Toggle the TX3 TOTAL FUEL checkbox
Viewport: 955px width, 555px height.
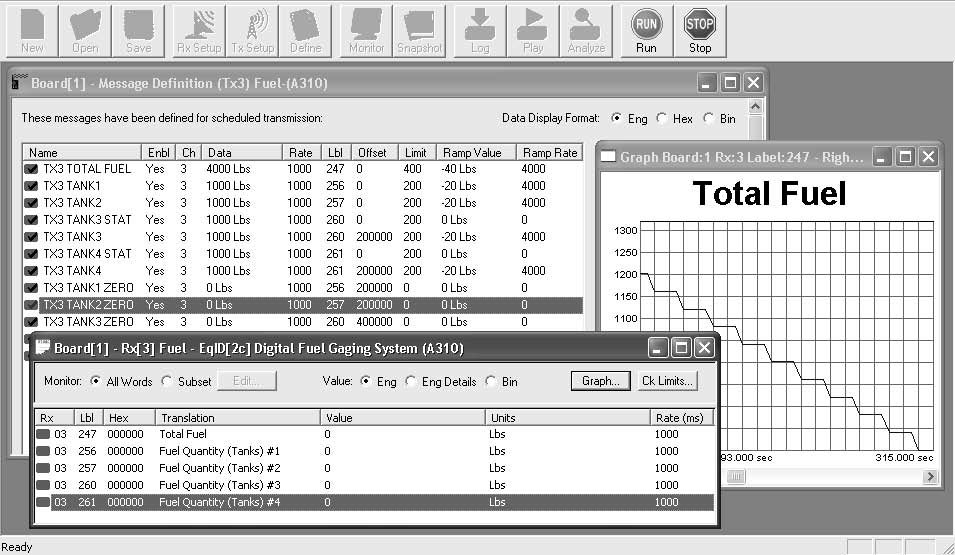(32, 169)
